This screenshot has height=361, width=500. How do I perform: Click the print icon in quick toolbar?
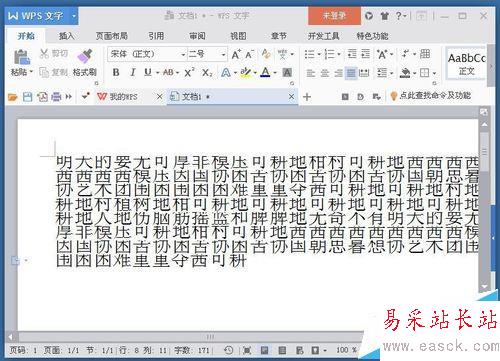(56, 97)
